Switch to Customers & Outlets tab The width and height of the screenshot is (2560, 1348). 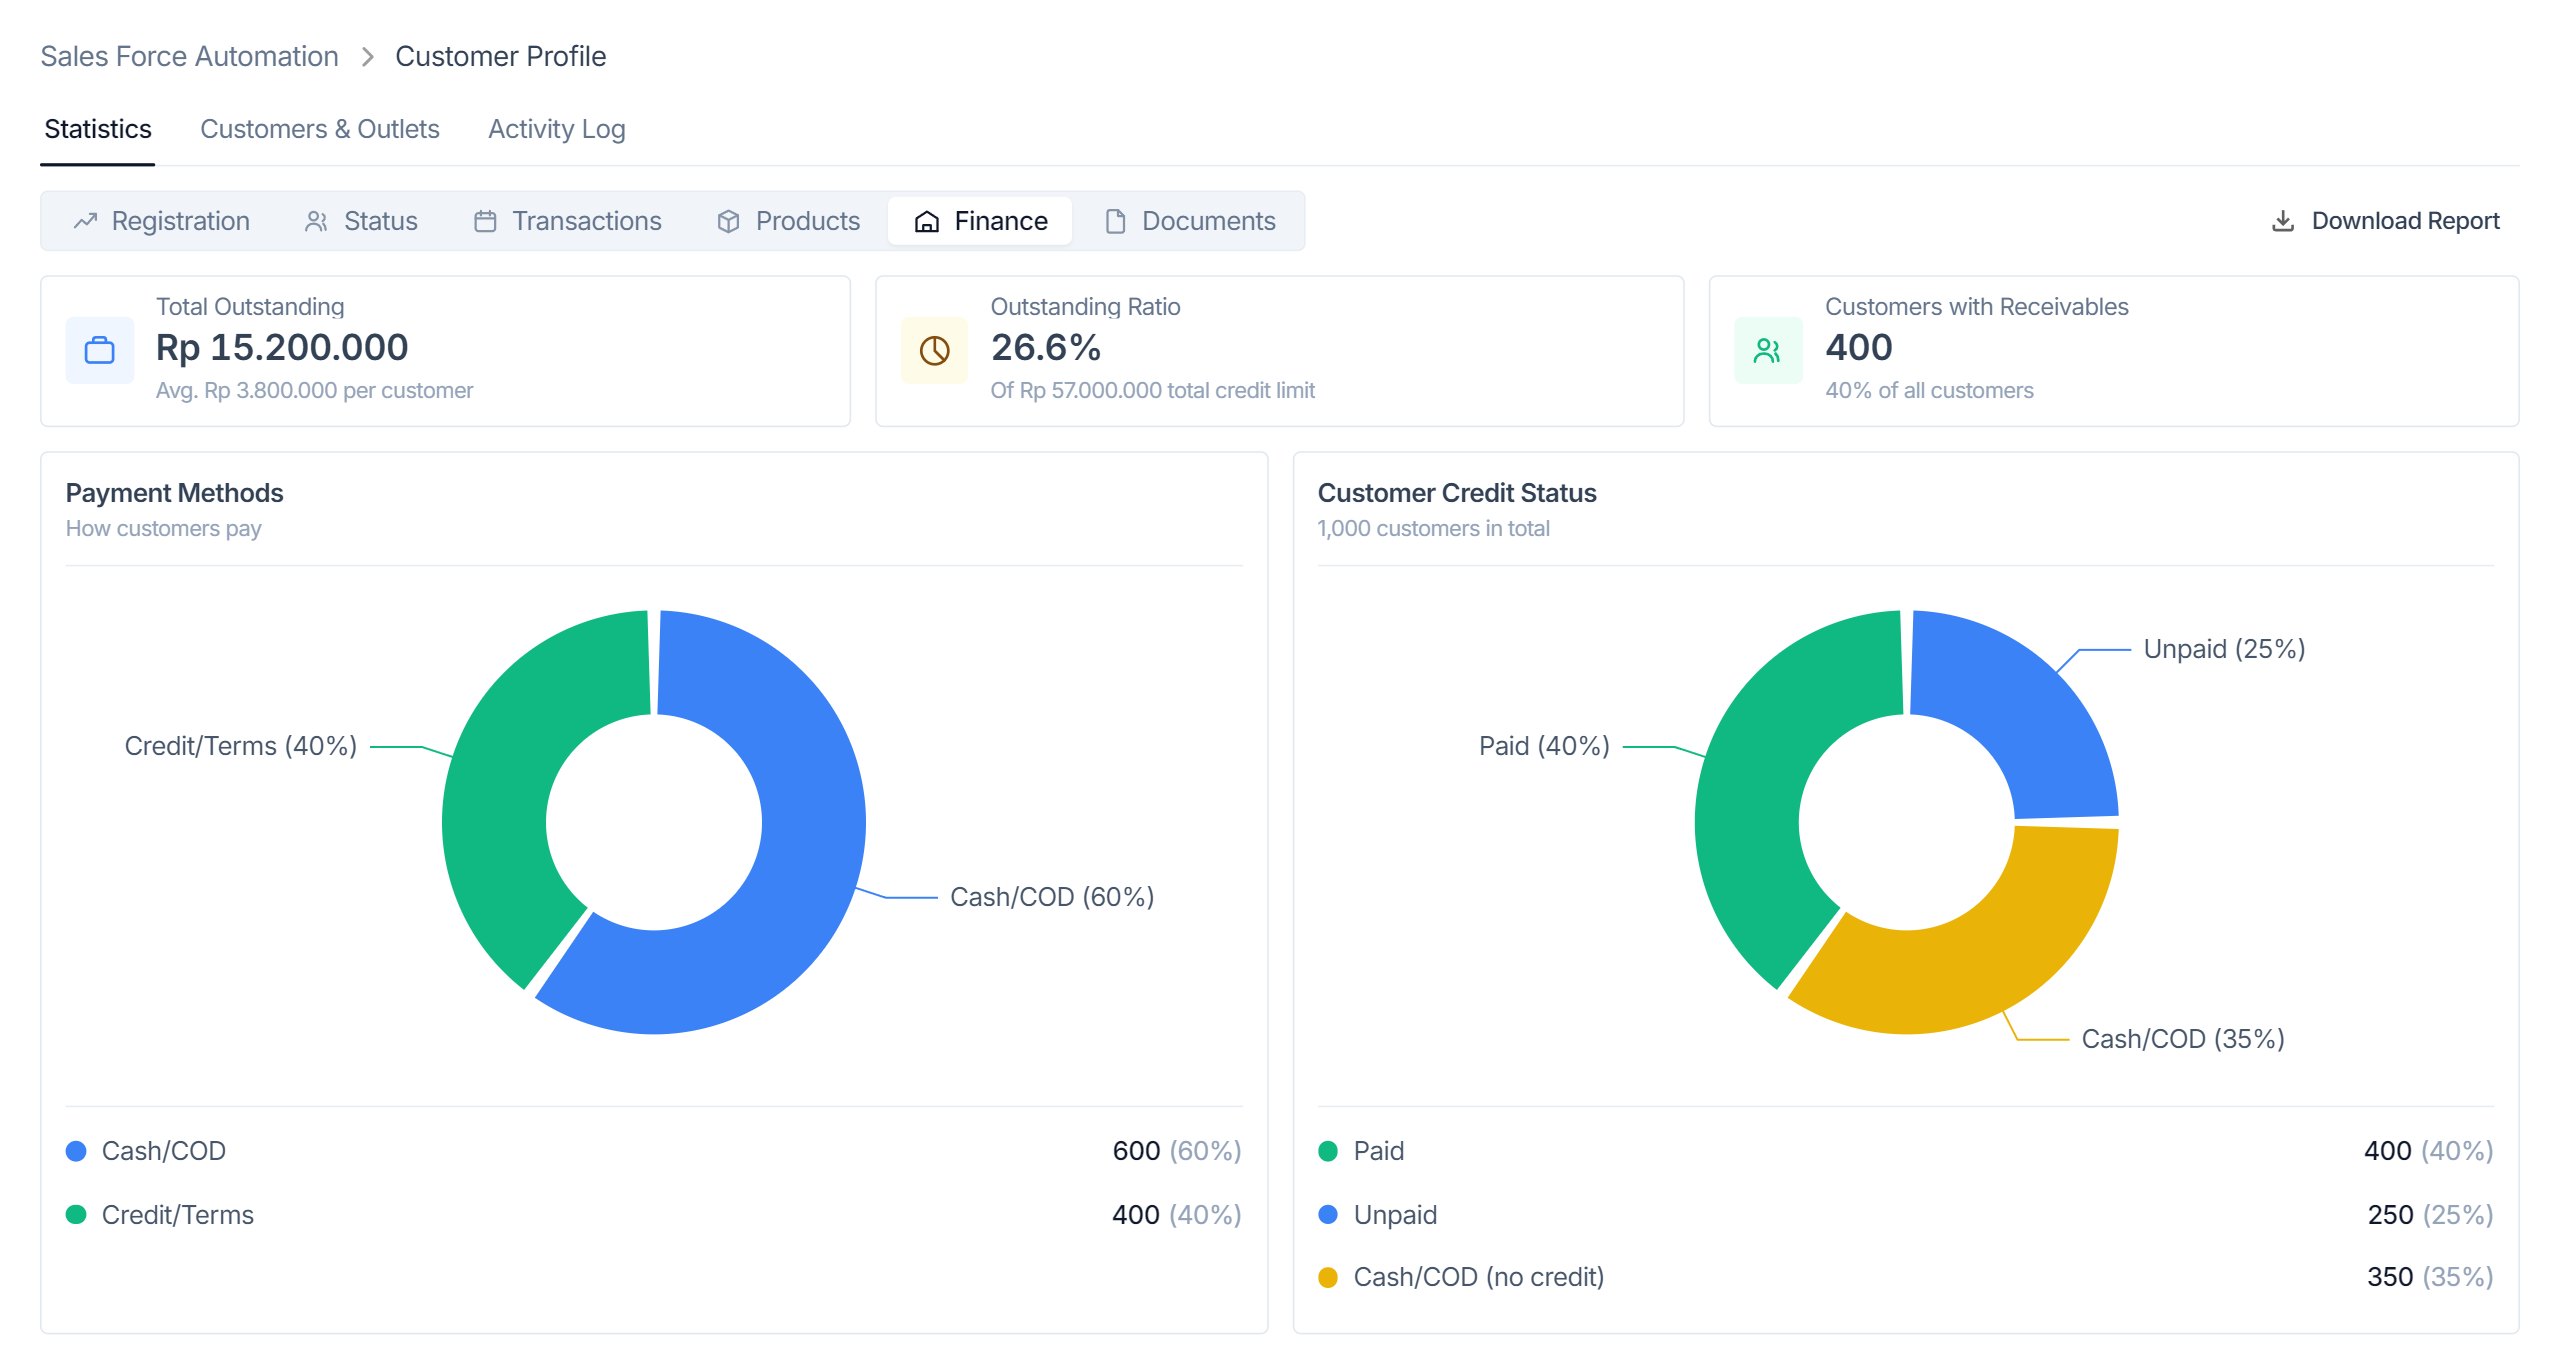click(x=320, y=130)
